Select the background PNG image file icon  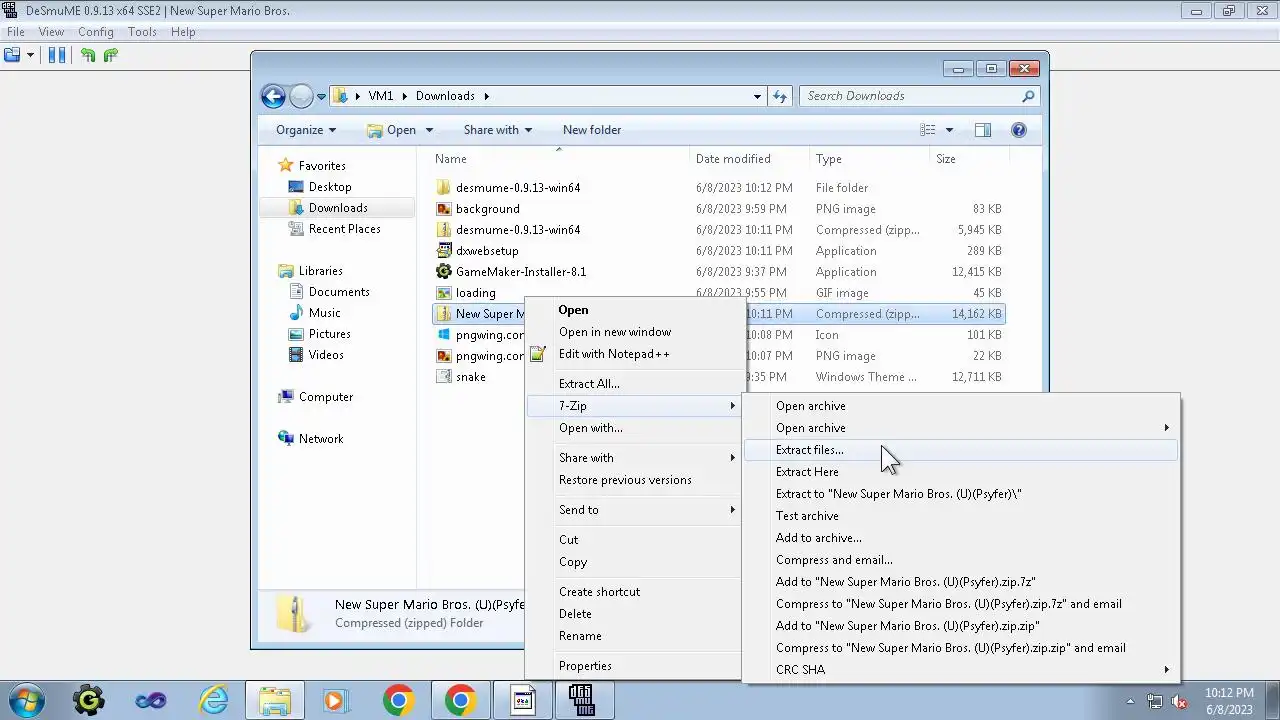445,209
